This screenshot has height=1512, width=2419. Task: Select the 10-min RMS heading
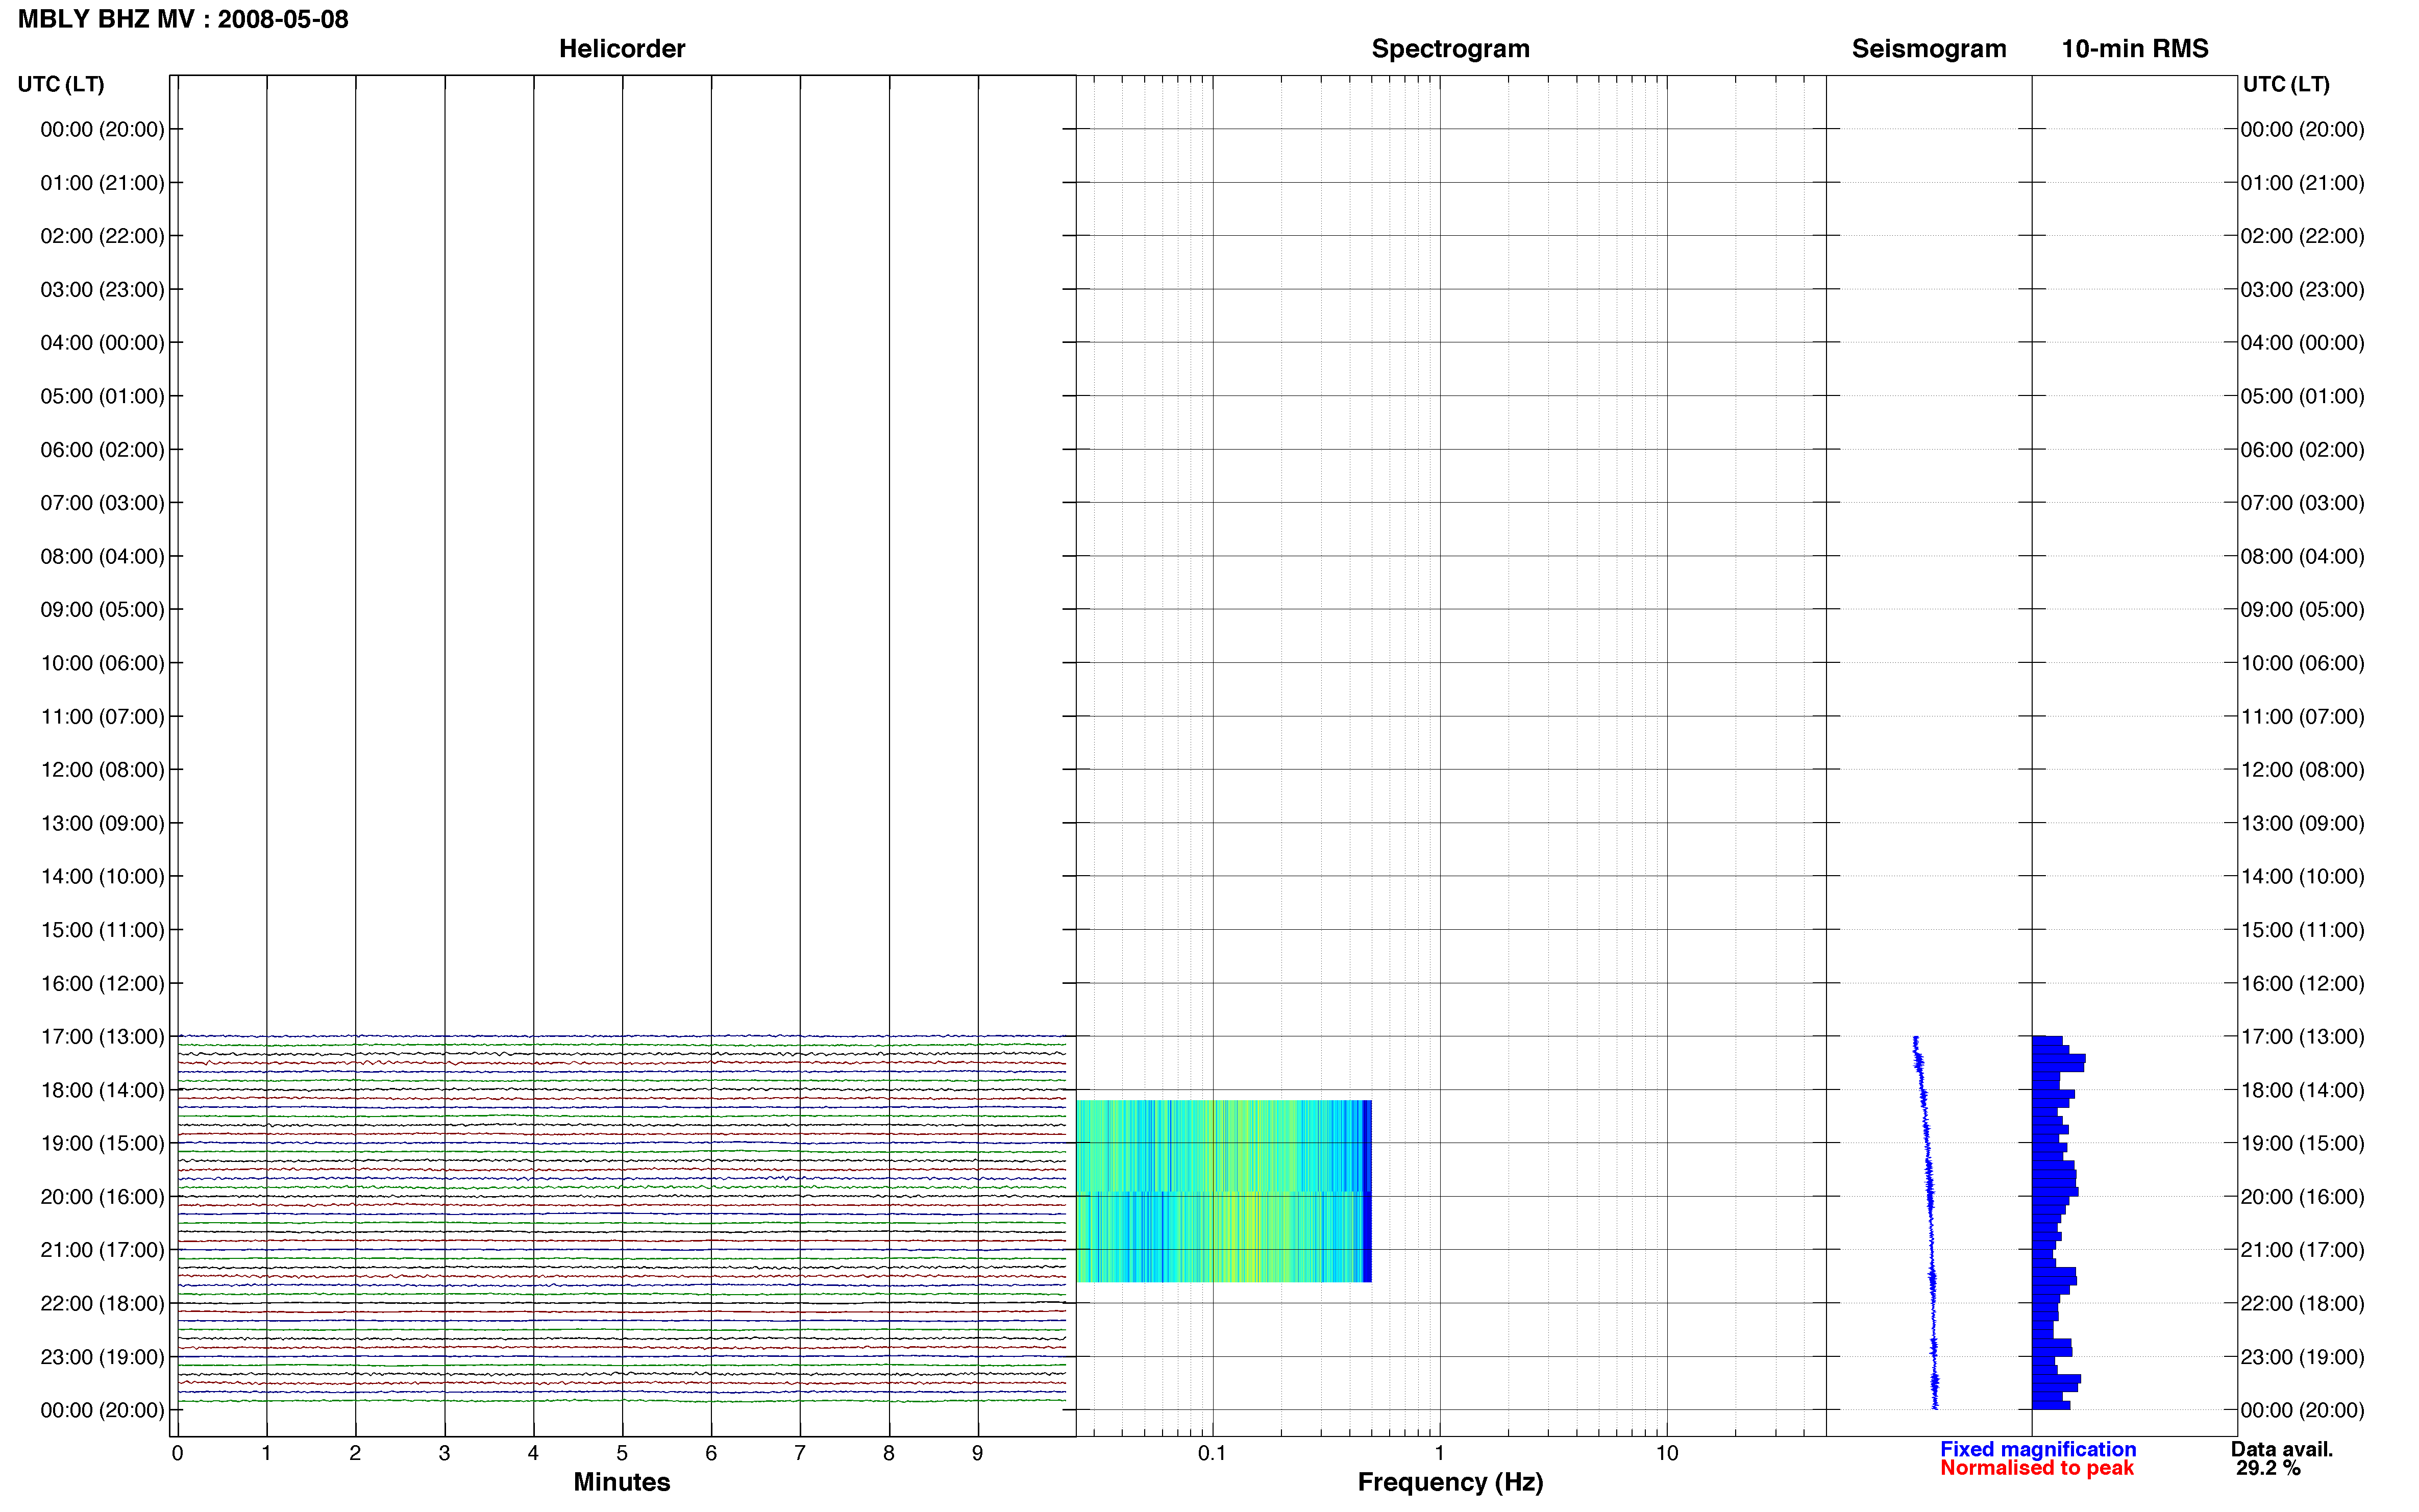2135,49
